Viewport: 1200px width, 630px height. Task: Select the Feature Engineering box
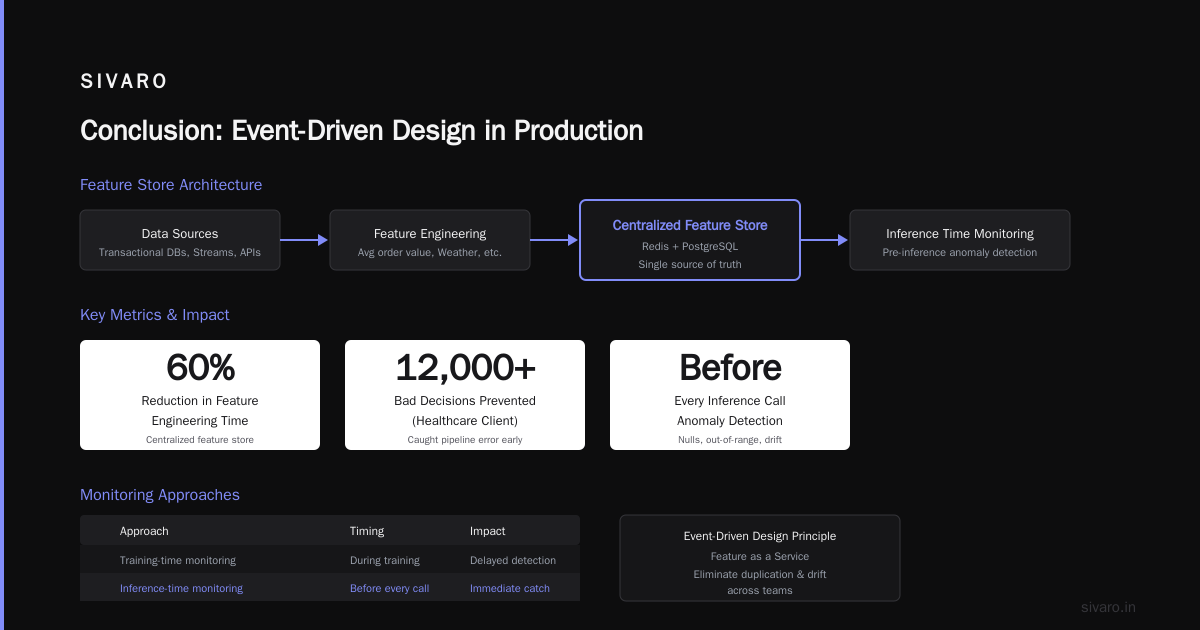point(430,240)
